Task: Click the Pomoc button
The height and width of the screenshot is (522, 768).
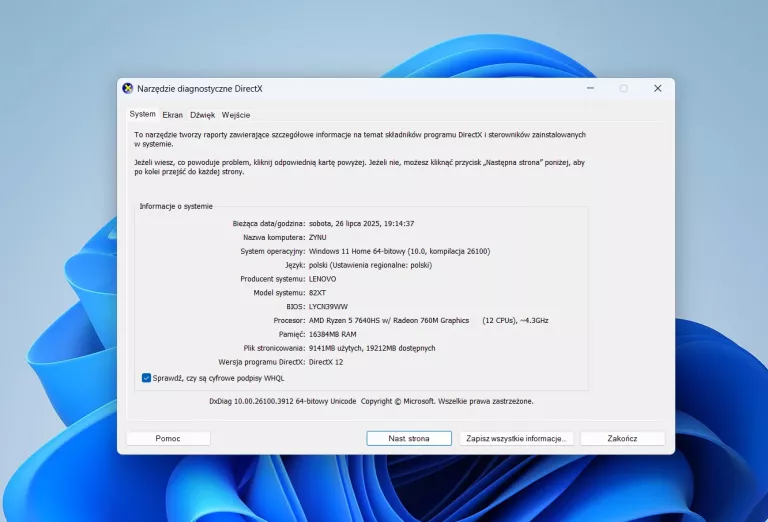Action: pos(168,438)
